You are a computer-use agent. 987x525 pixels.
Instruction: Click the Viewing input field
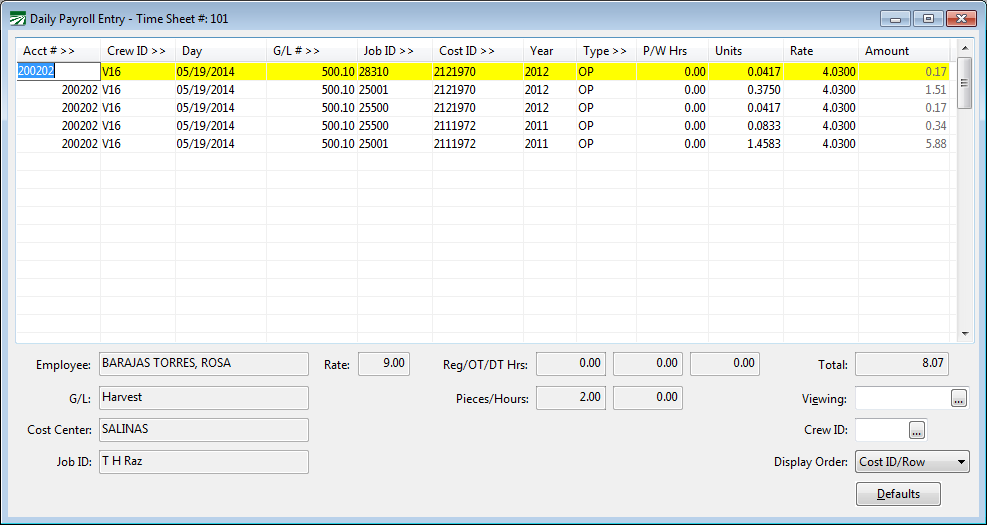[x=901, y=398]
